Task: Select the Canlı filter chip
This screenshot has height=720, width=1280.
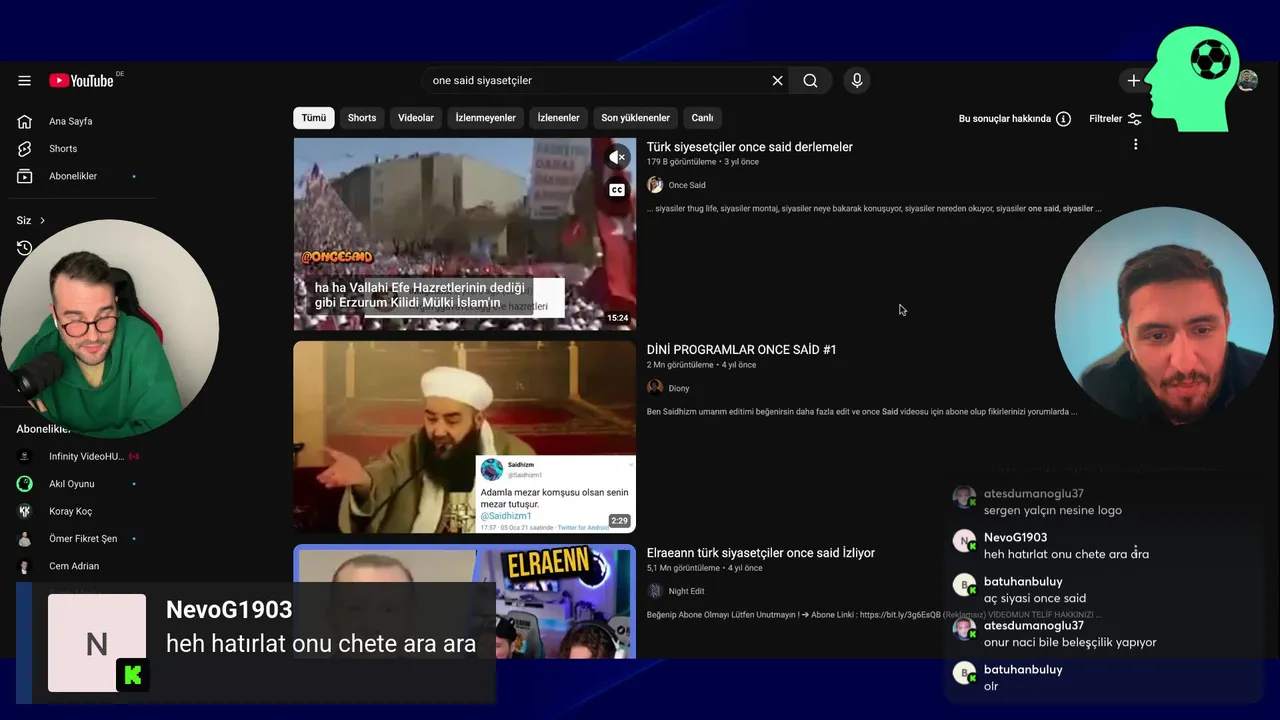Action: (x=703, y=118)
